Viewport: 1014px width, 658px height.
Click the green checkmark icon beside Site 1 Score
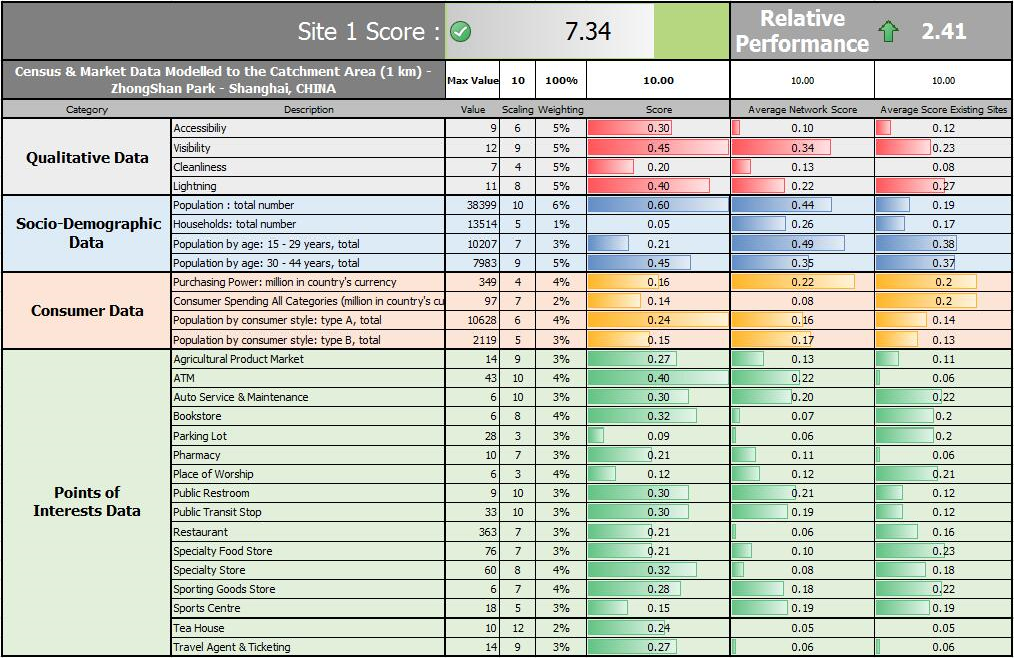click(x=460, y=31)
